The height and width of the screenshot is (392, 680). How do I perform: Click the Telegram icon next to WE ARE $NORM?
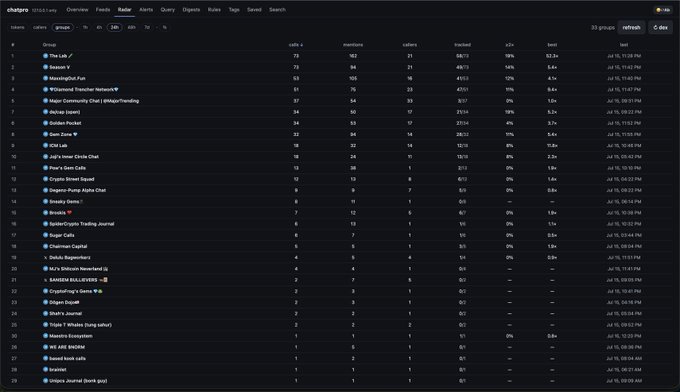(45, 347)
